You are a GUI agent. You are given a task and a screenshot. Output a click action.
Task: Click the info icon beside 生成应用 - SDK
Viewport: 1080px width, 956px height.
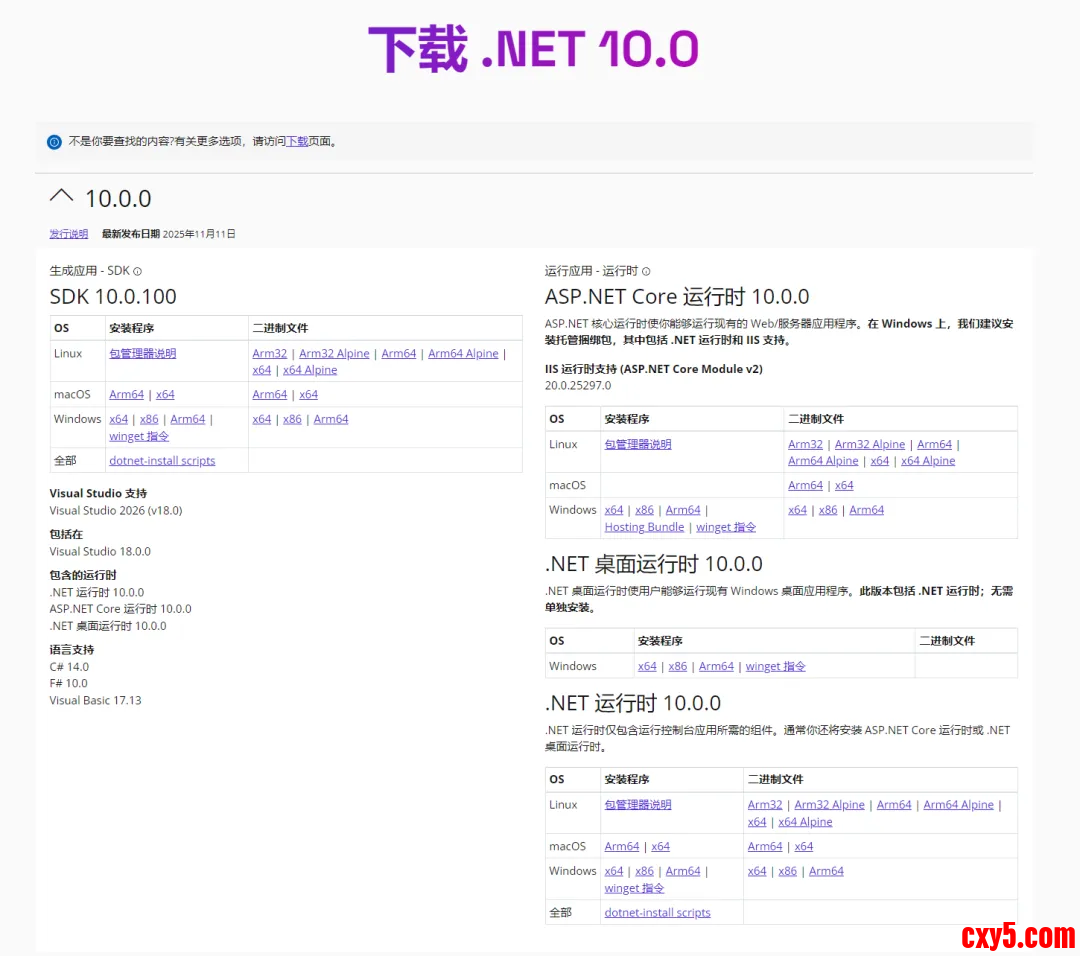tap(138, 271)
